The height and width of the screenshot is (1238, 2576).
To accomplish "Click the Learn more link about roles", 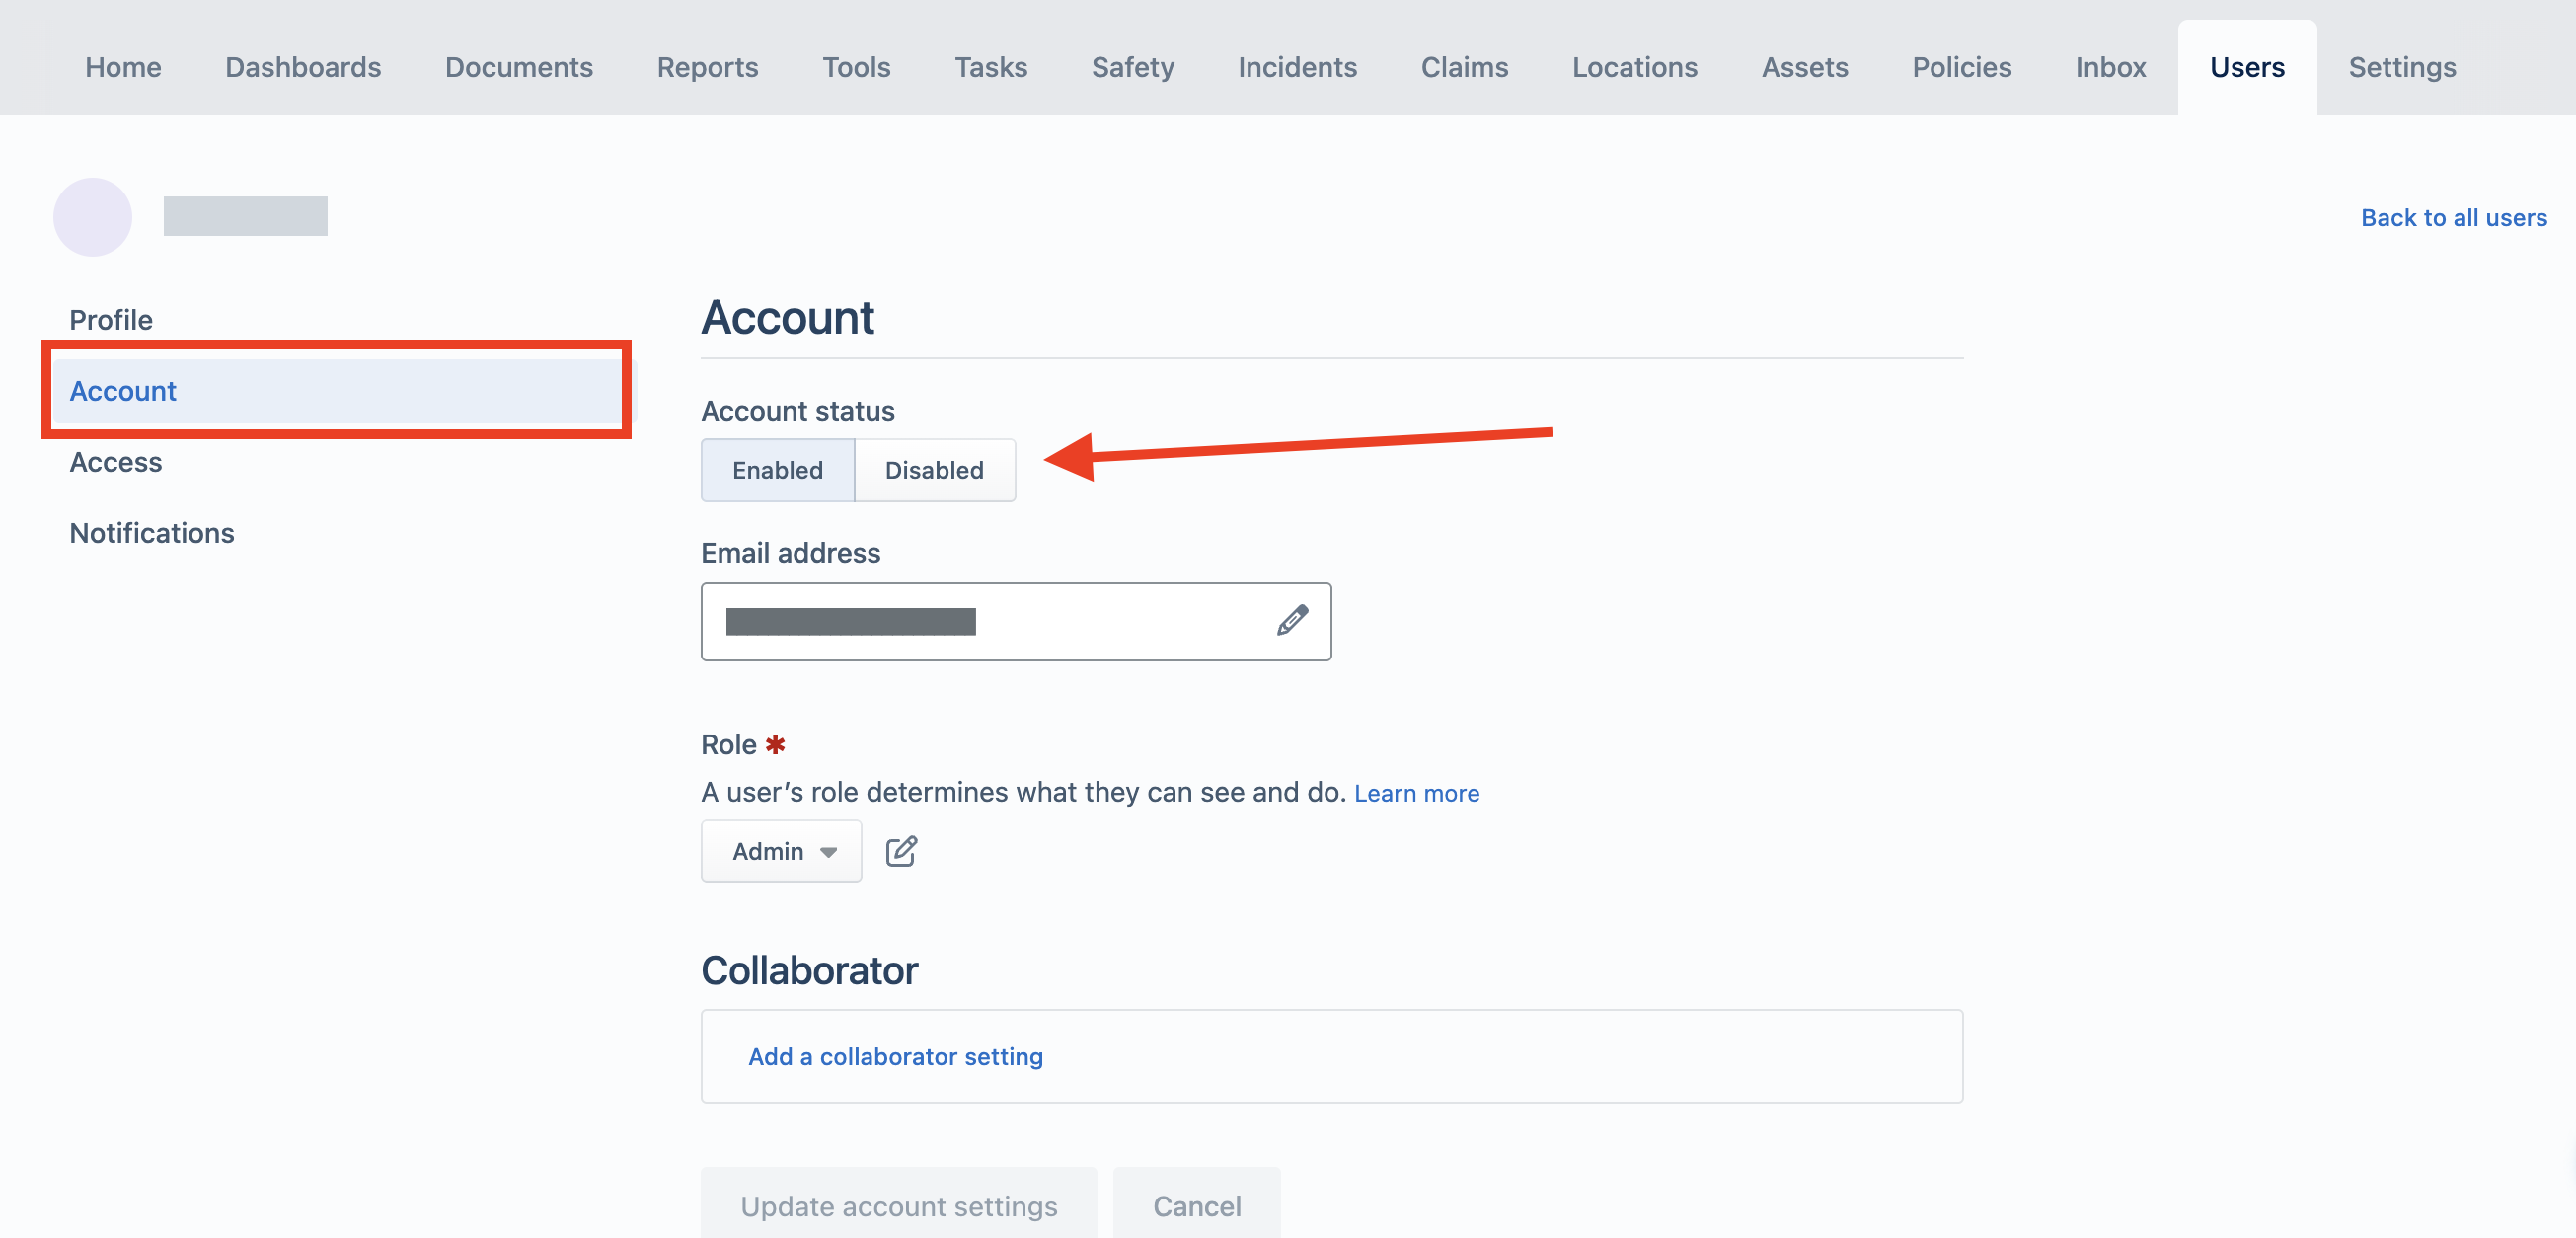I will [1416, 793].
